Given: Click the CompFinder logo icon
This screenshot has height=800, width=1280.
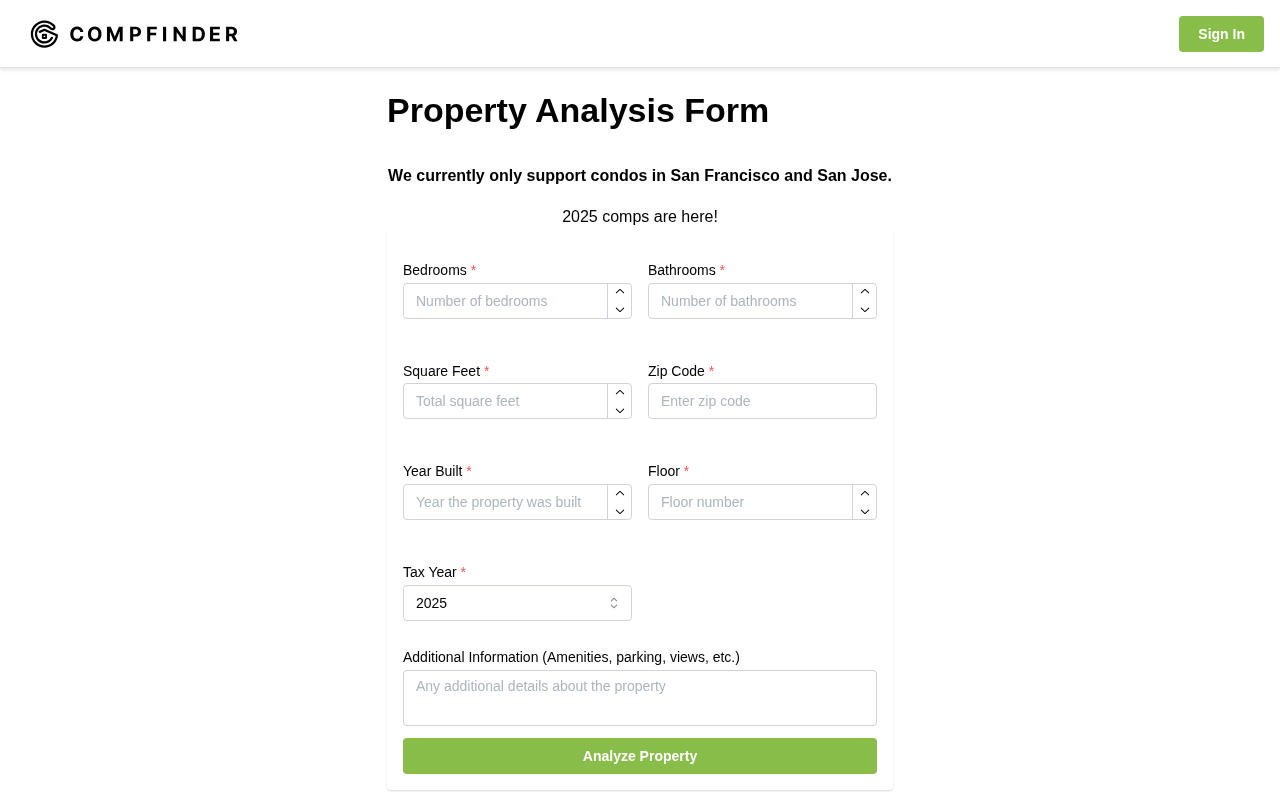Looking at the screenshot, I should pyautogui.click(x=44, y=34).
